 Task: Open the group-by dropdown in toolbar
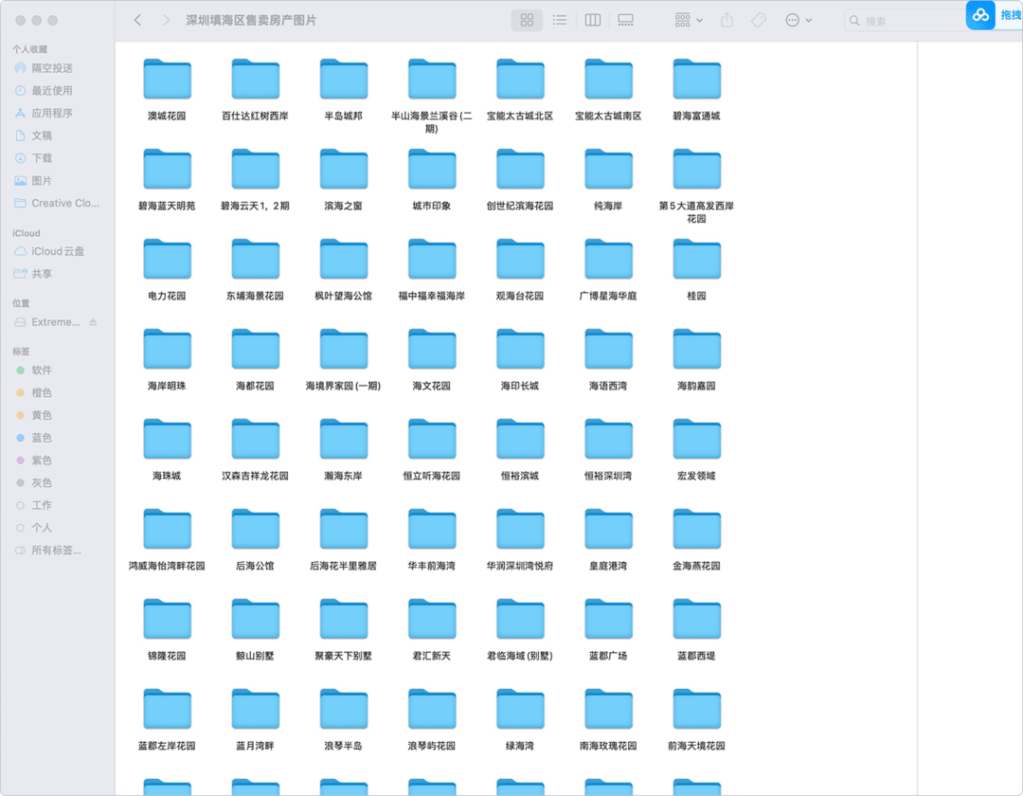click(x=689, y=20)
